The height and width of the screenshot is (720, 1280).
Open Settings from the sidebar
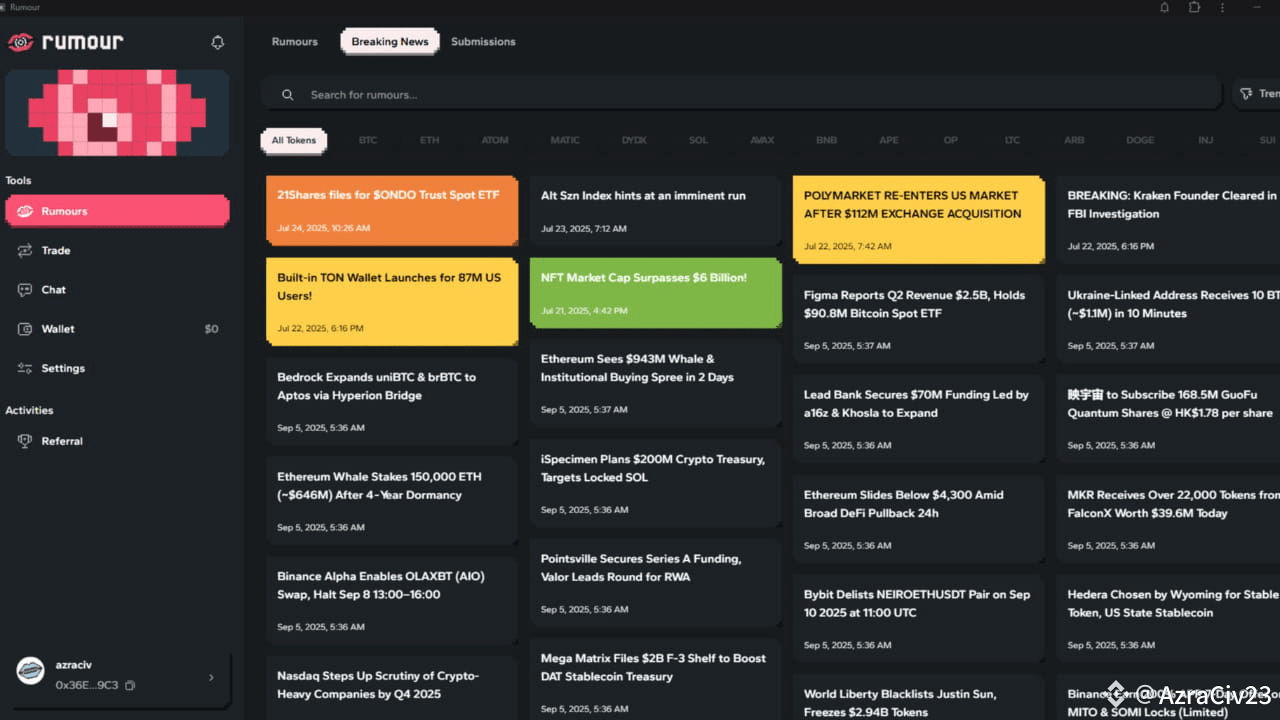117,368
